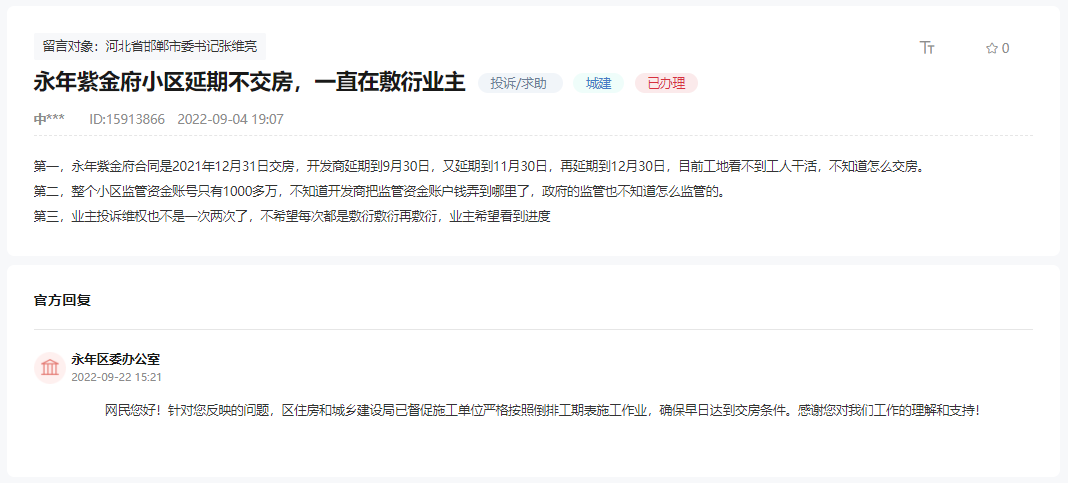The image size is (1068, 483).
Task: Click the post ID:15913866
Action: [127, 119]
